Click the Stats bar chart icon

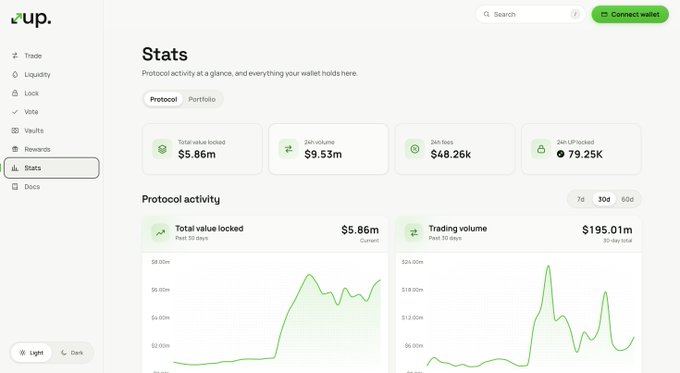click(15, 168)
